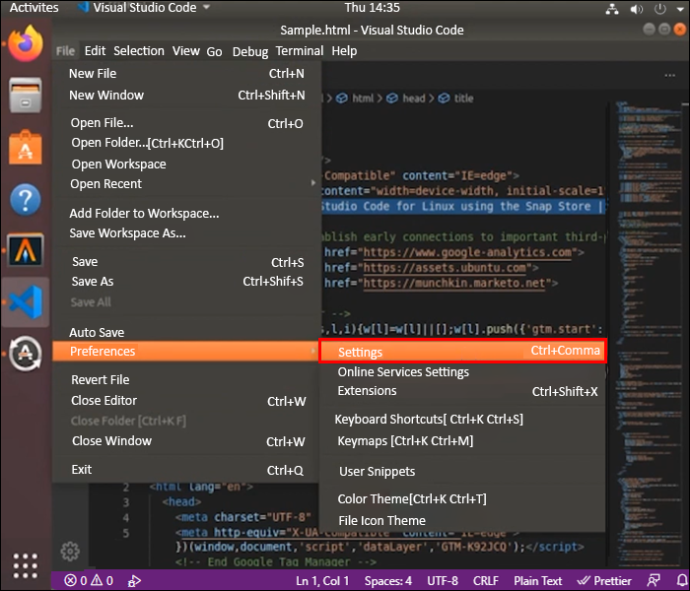Expand the Open Recent submenu arrow
The width and height of the screenshot is (690, 591).
[313, 183]
